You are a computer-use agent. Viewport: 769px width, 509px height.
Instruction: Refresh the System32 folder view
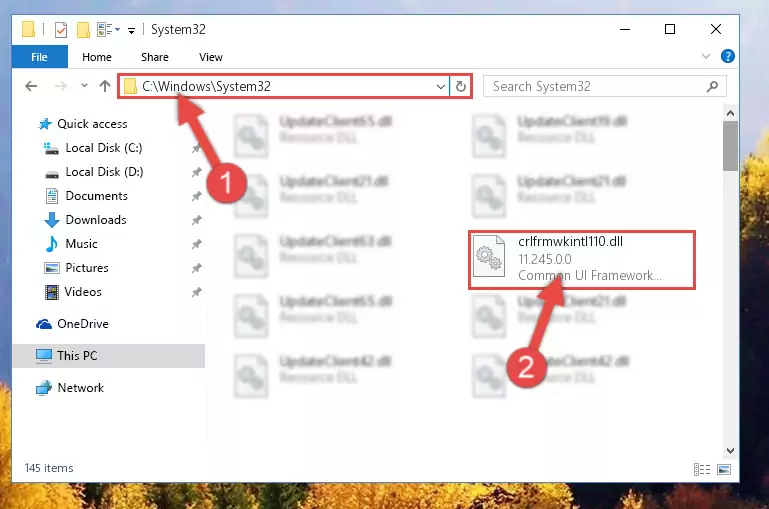click(461, 87)
